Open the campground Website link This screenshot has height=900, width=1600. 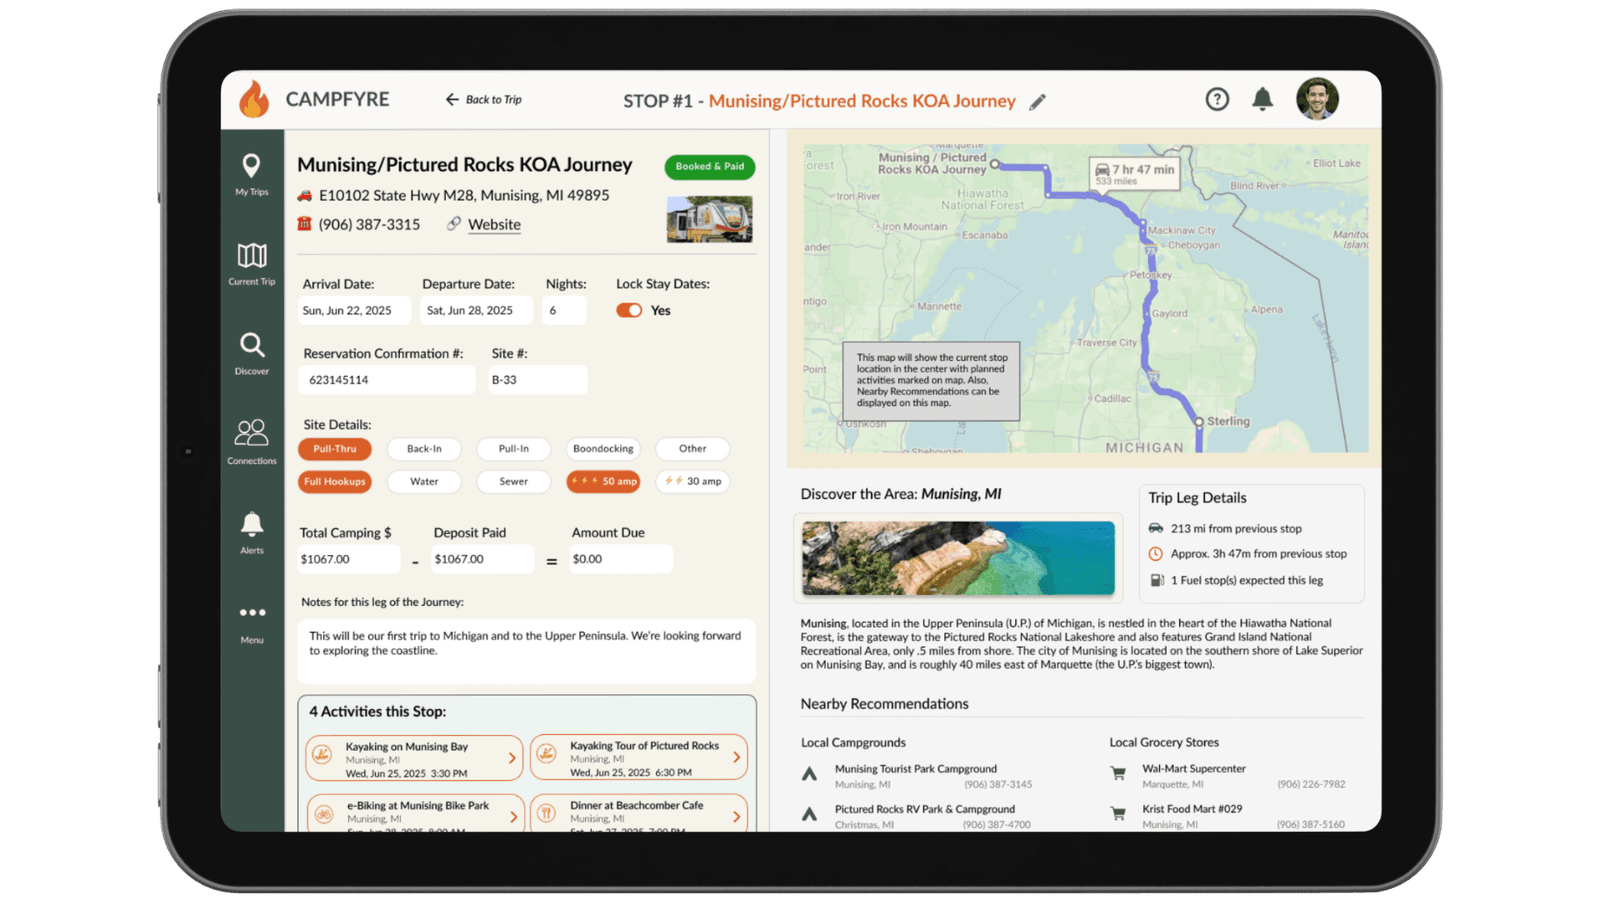(494, 225)
